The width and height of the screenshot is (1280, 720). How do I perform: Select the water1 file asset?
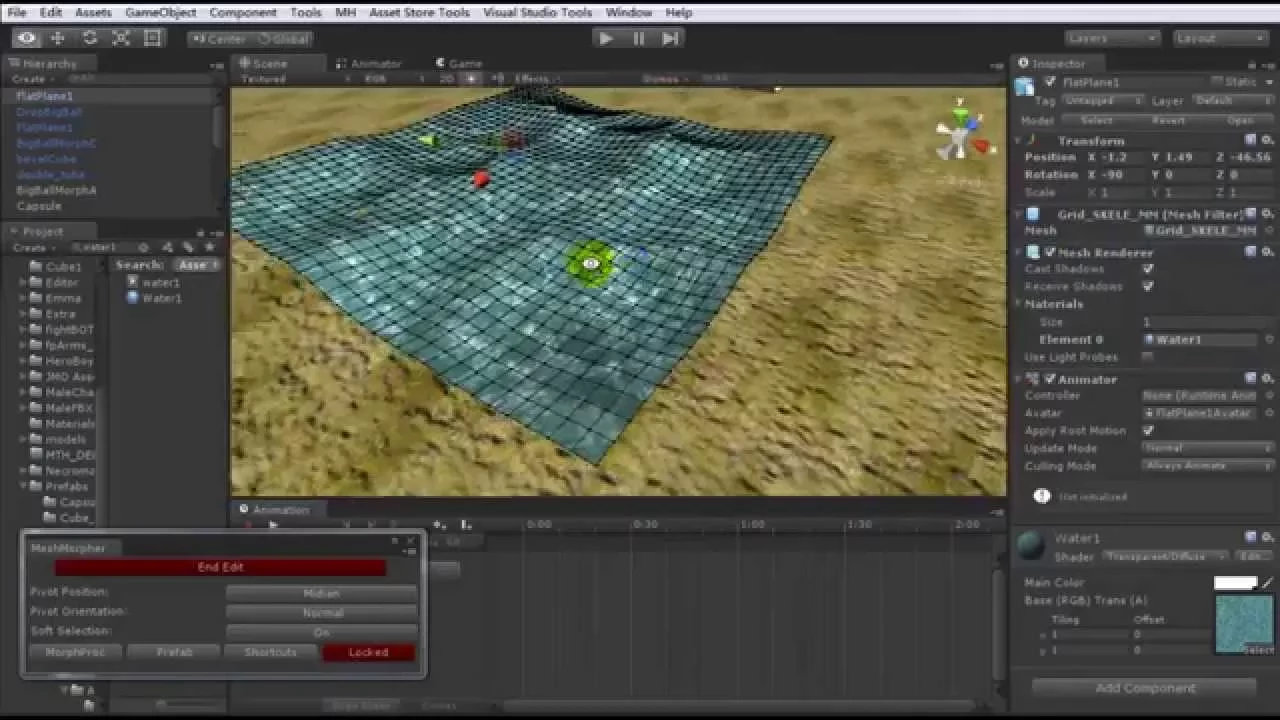153,282
